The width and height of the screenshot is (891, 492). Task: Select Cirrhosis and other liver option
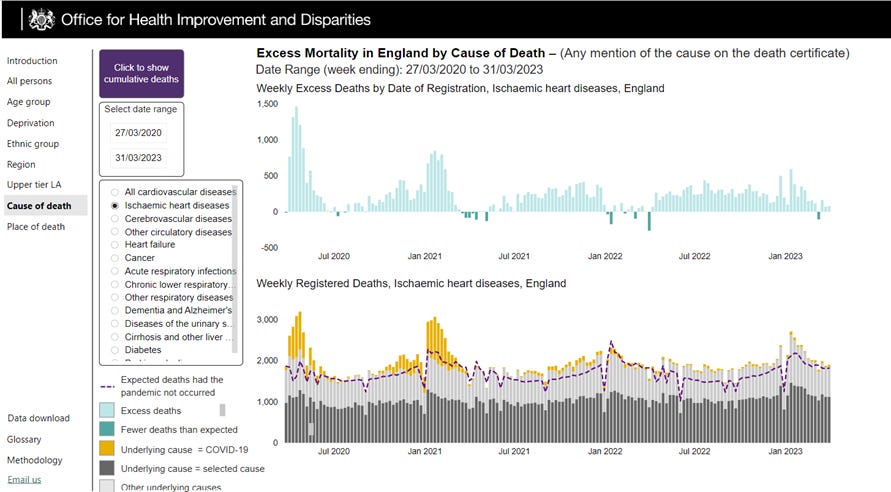point(115,337)
